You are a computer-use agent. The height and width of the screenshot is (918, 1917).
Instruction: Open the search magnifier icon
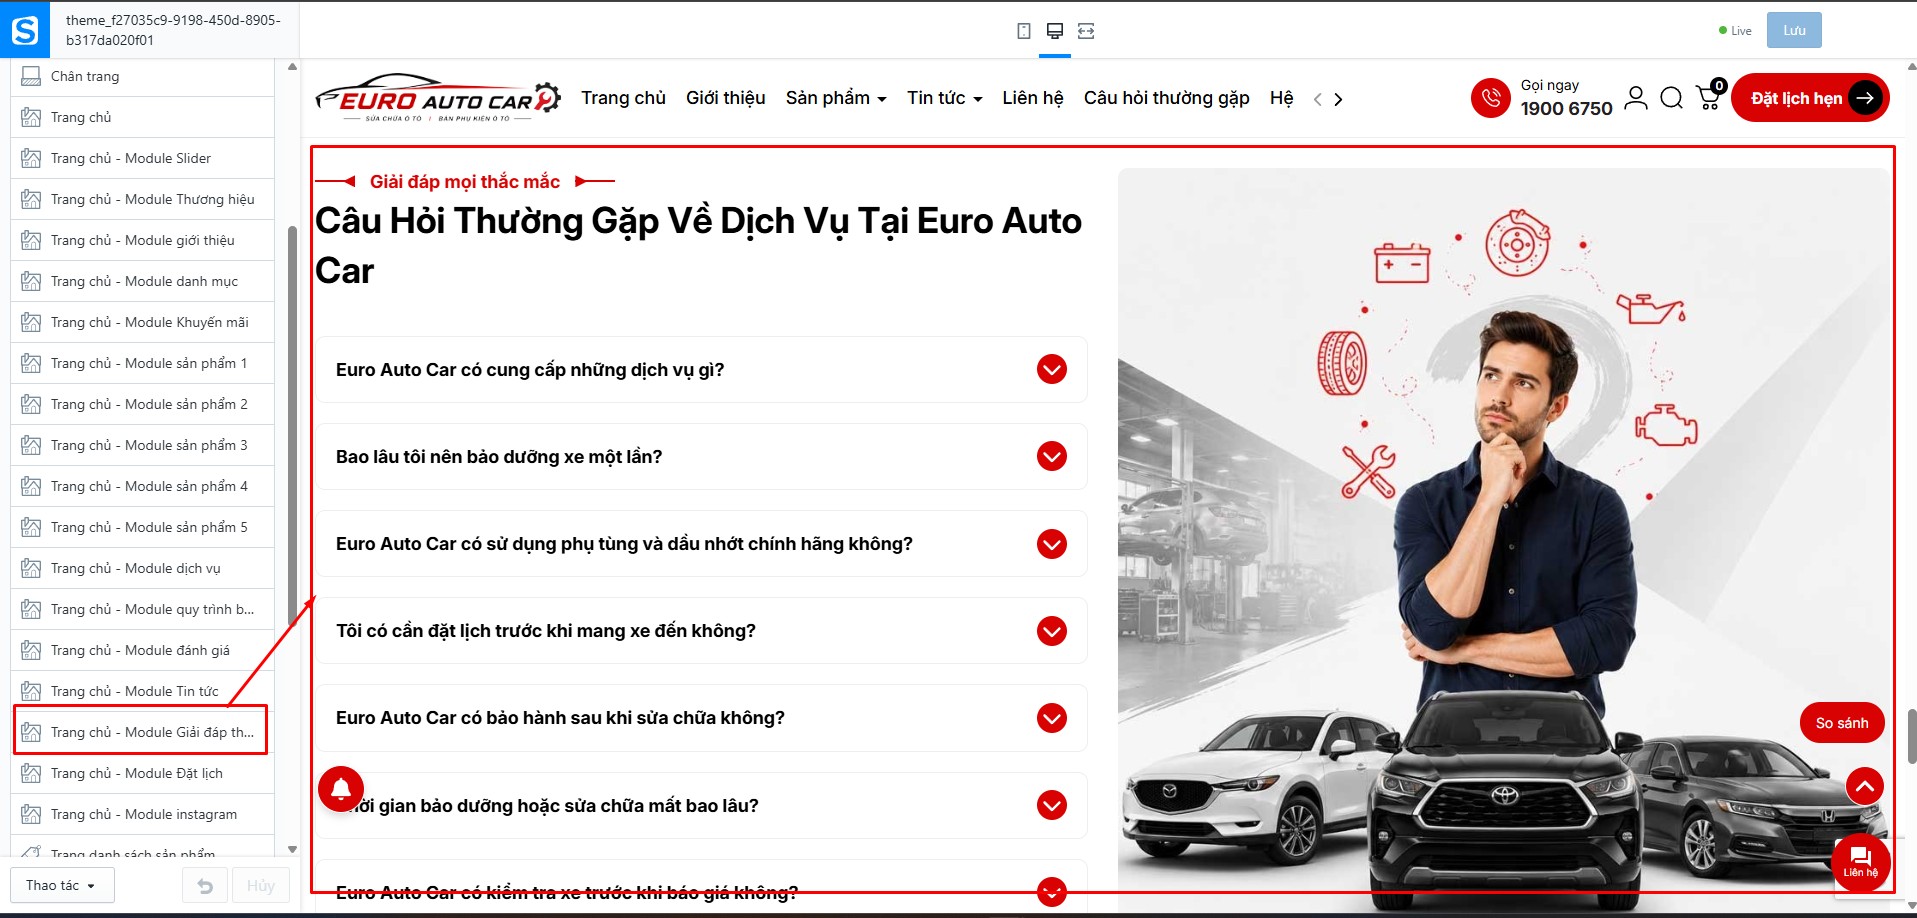click(x=1671, y=98)
